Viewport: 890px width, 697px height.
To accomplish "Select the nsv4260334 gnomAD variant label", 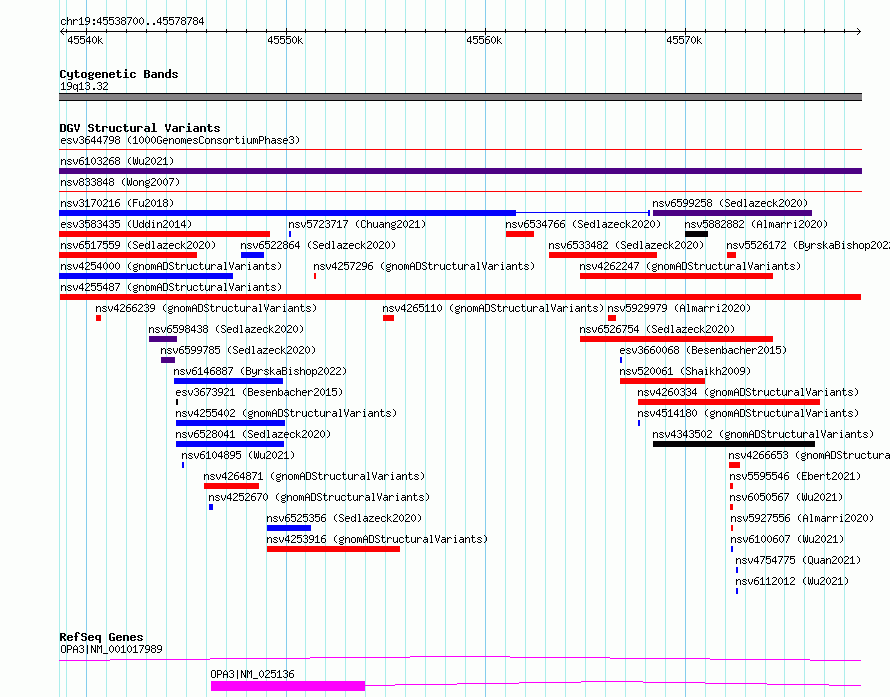I will (x=748, y=392).
